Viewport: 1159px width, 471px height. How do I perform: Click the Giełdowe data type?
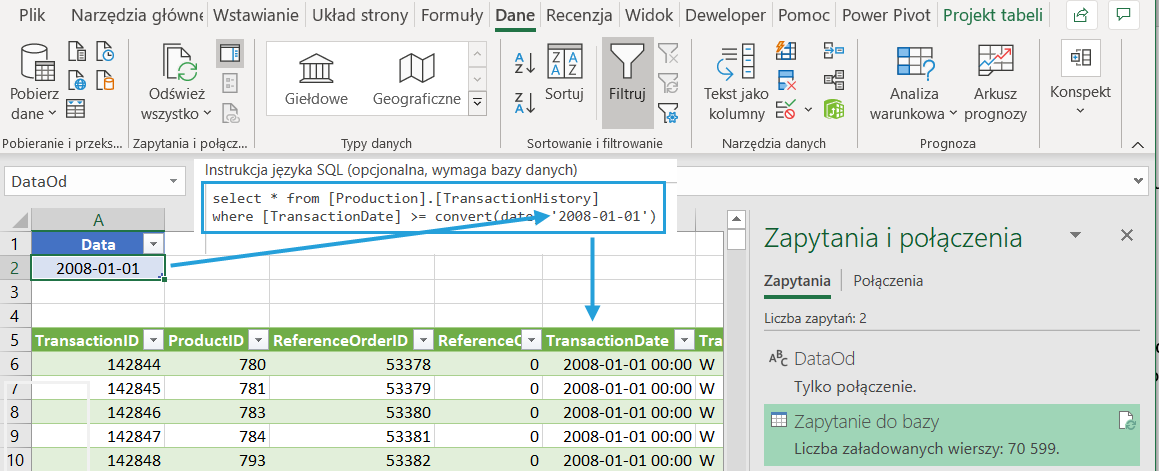[x=316, y=78]
